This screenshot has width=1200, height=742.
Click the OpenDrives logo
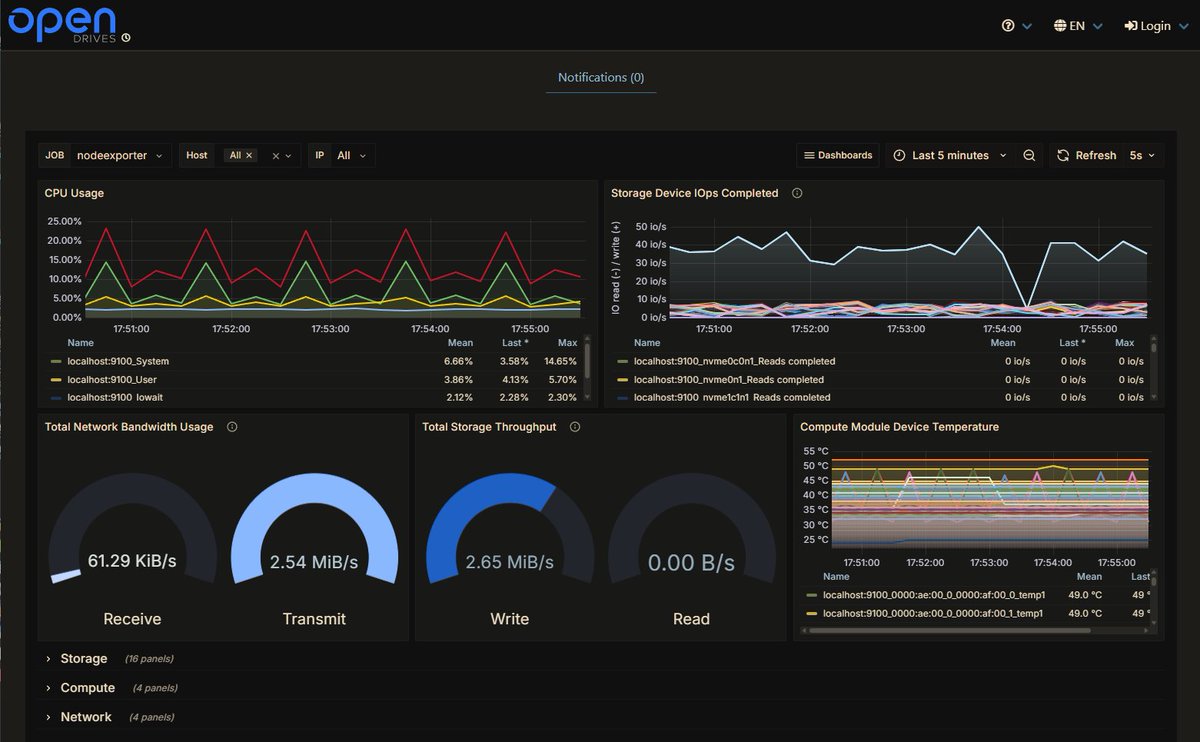click(x=69, y=25)
